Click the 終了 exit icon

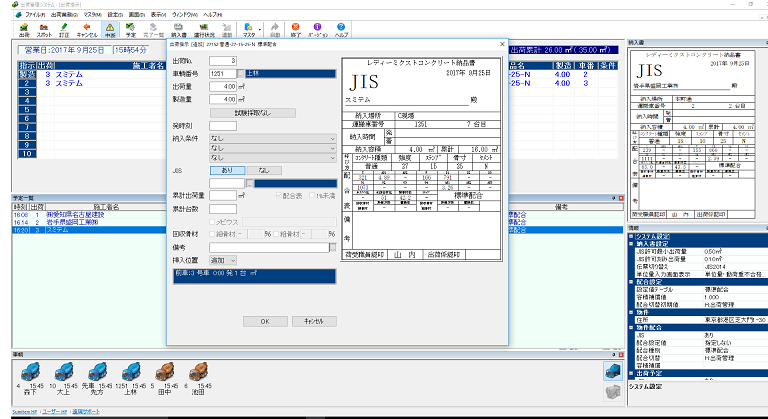(x=295, y=30)
